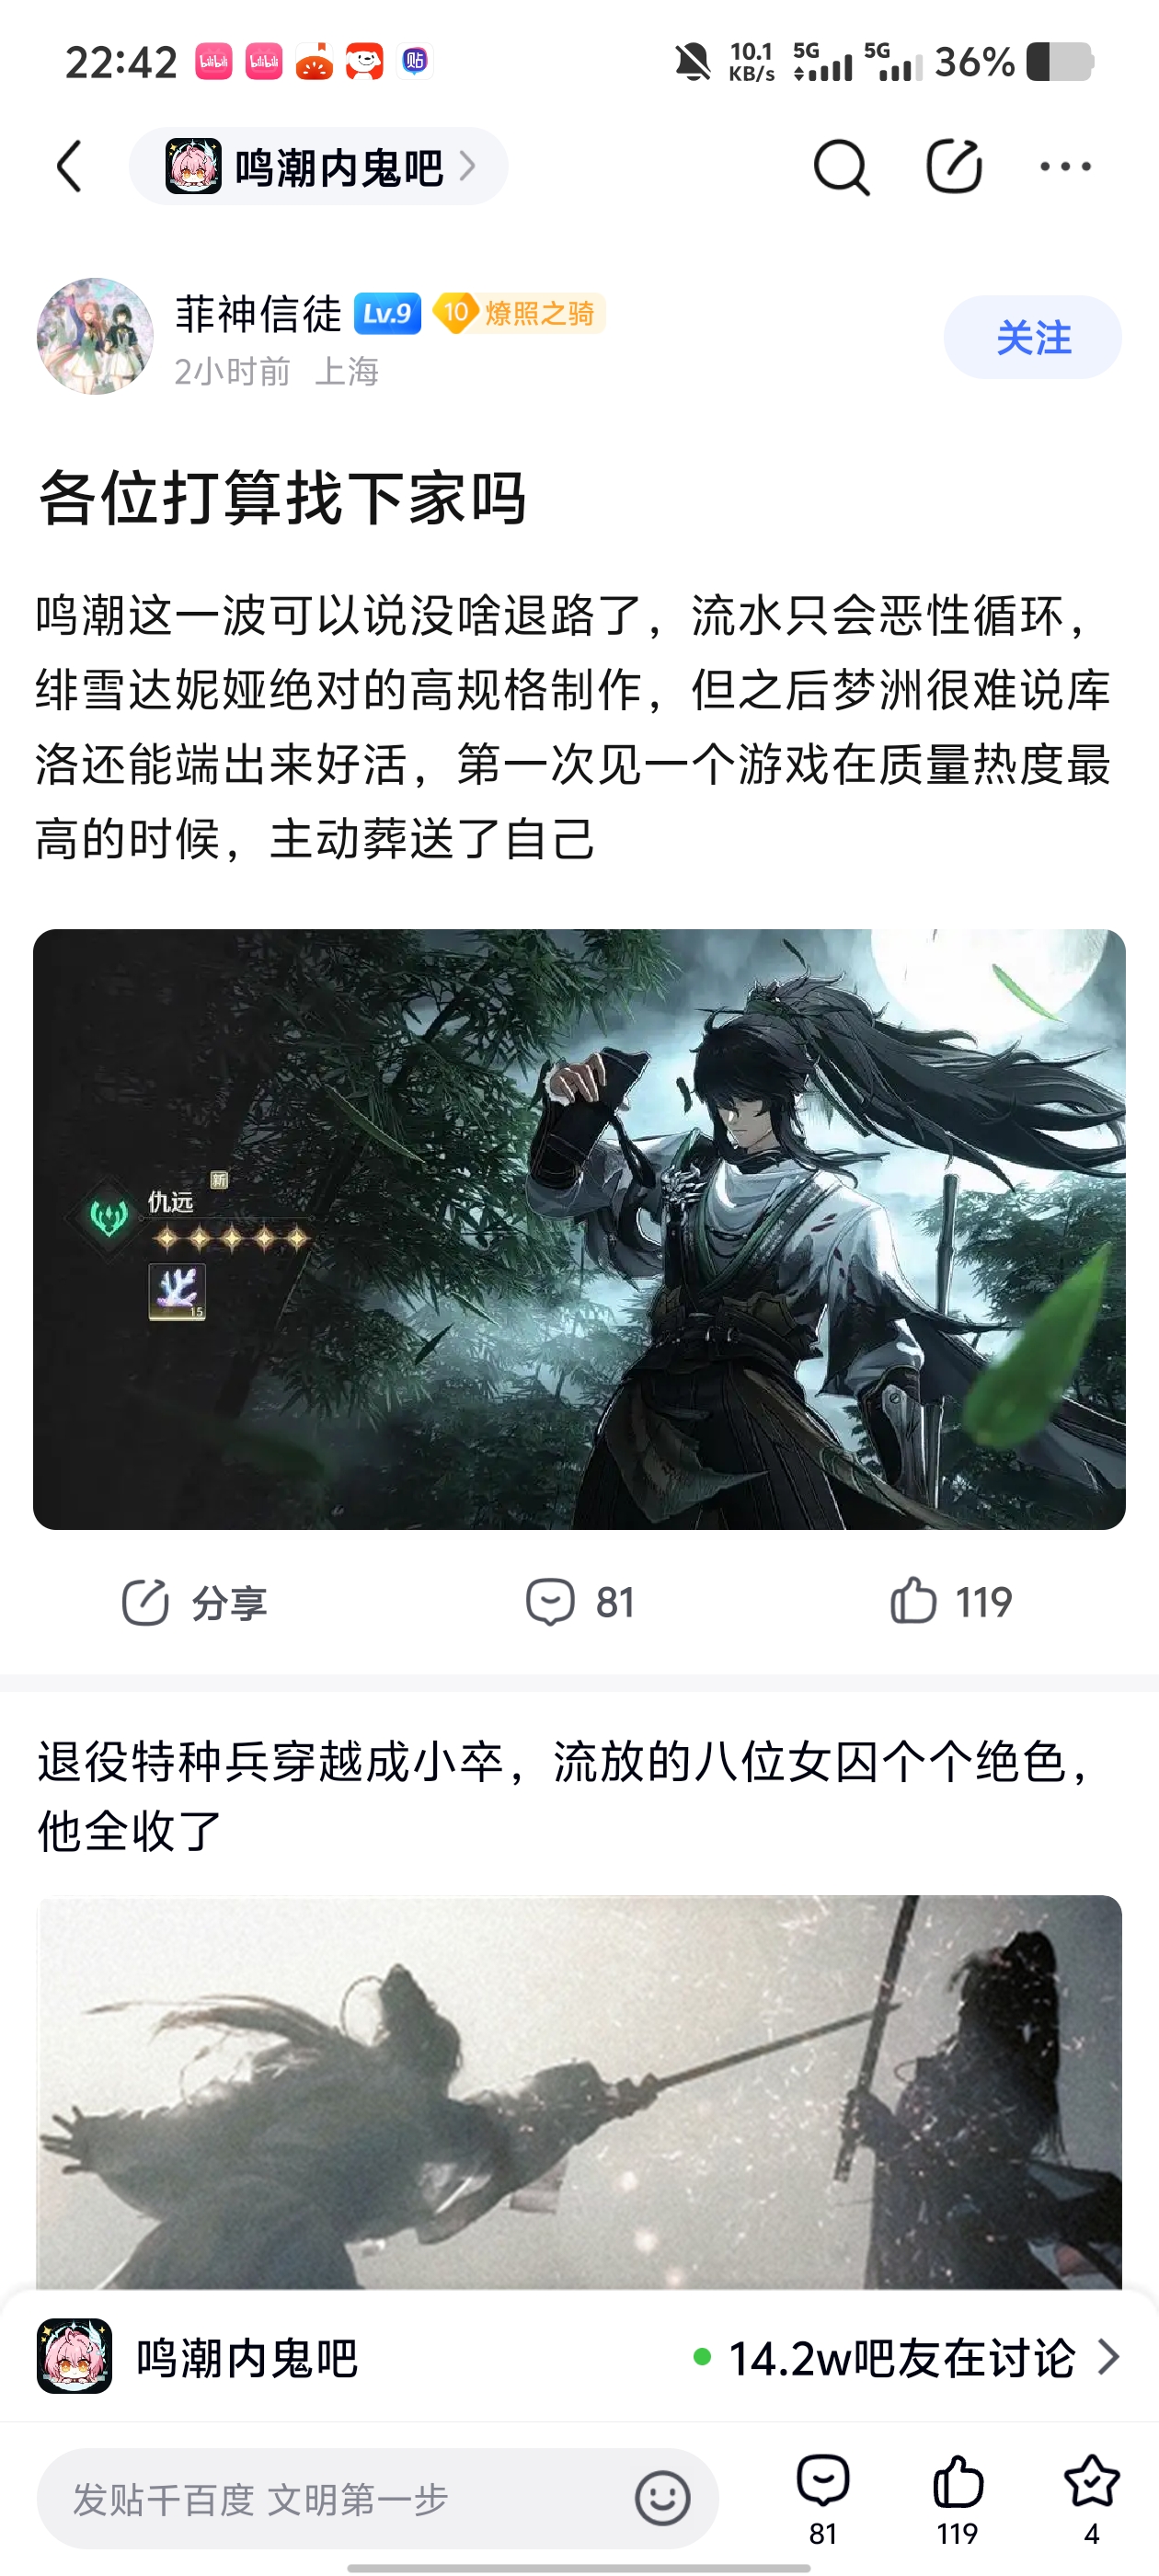Open 菲神信徒 username profile

[x=258, y=314]
